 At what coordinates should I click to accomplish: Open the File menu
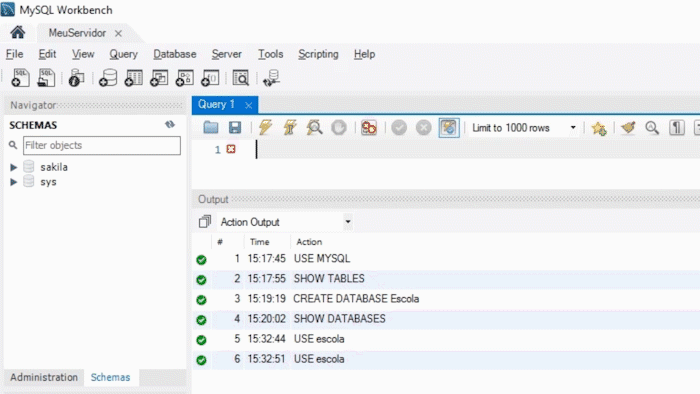tap(15, 54)
